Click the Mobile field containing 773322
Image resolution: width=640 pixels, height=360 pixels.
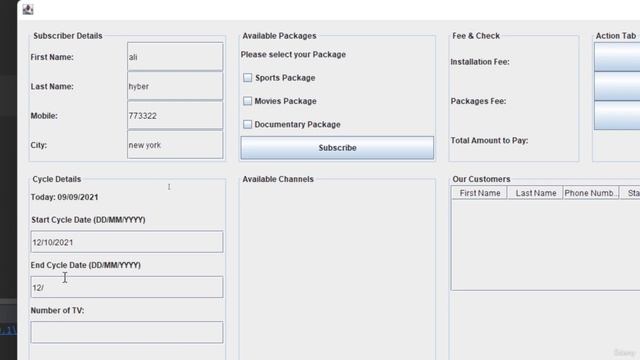pos(175,116)
